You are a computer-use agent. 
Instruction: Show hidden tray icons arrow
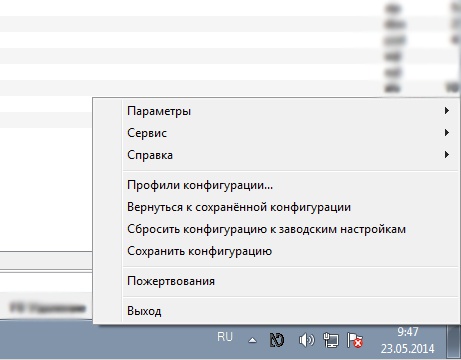253,340
